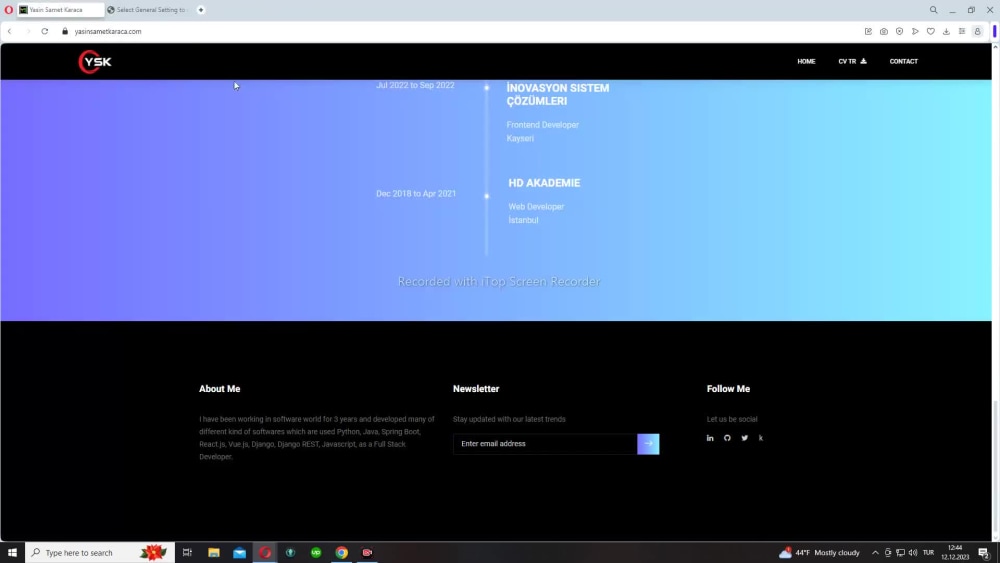
Task: Open Upwork app on taskbar
Action: (x=316, y=553)
